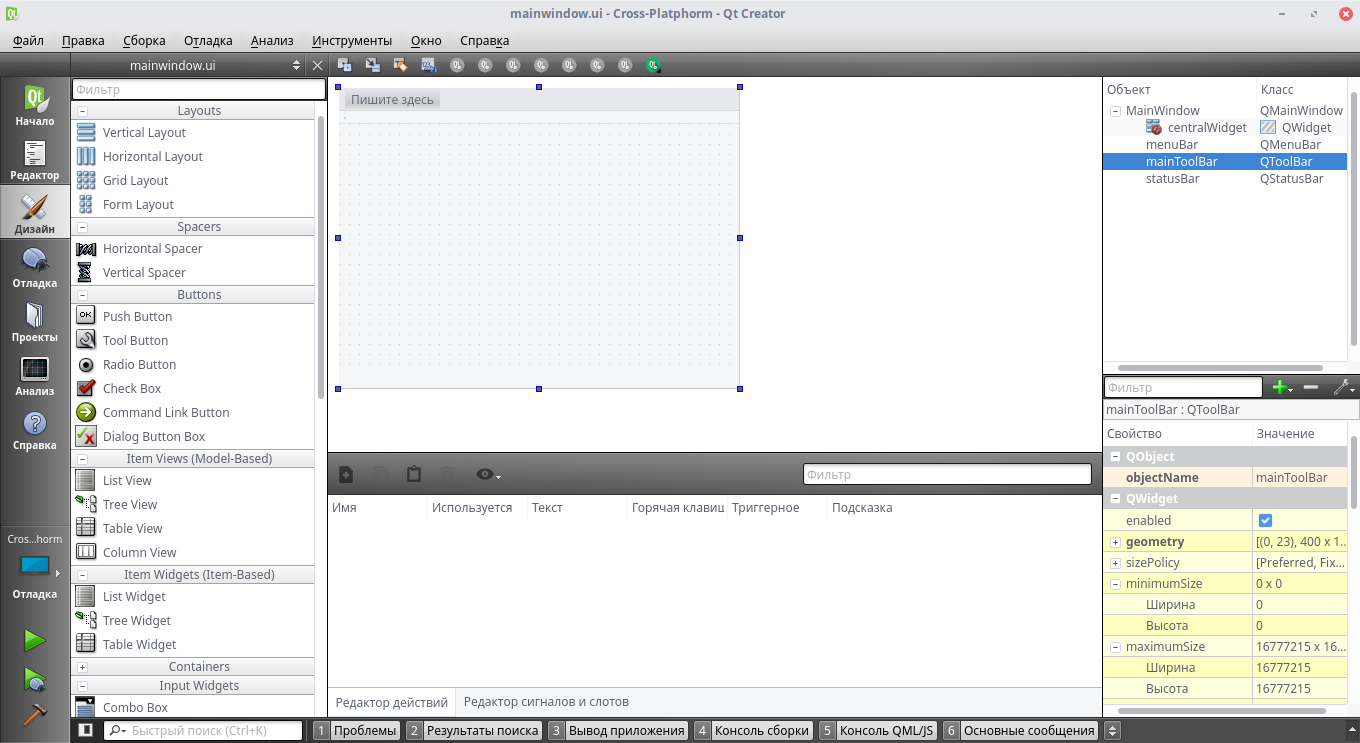1360x743 pixels.
Task: Collapse MainWindow in object tree
Action: click(x=1115, y=111)
